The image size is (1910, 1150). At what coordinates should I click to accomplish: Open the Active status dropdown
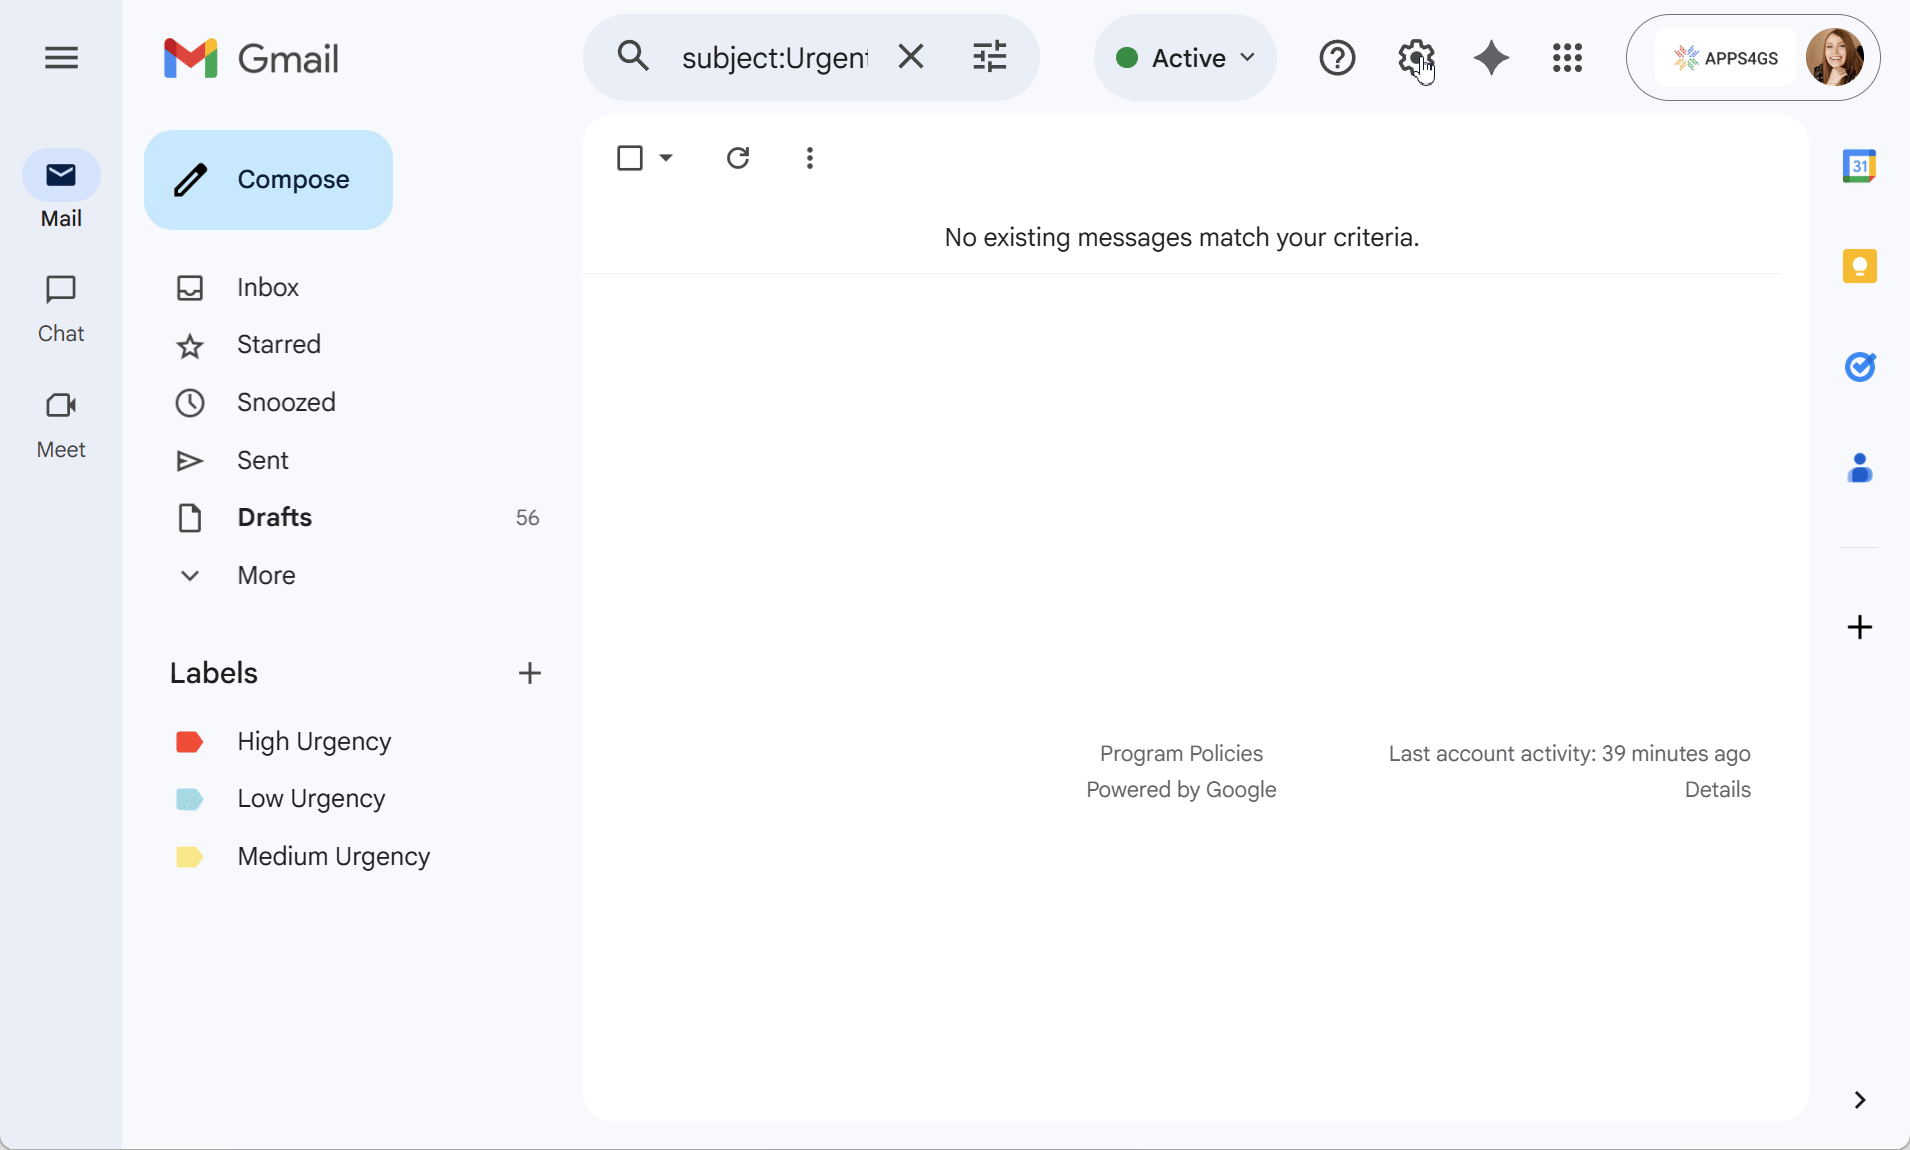pos(1184,57)
